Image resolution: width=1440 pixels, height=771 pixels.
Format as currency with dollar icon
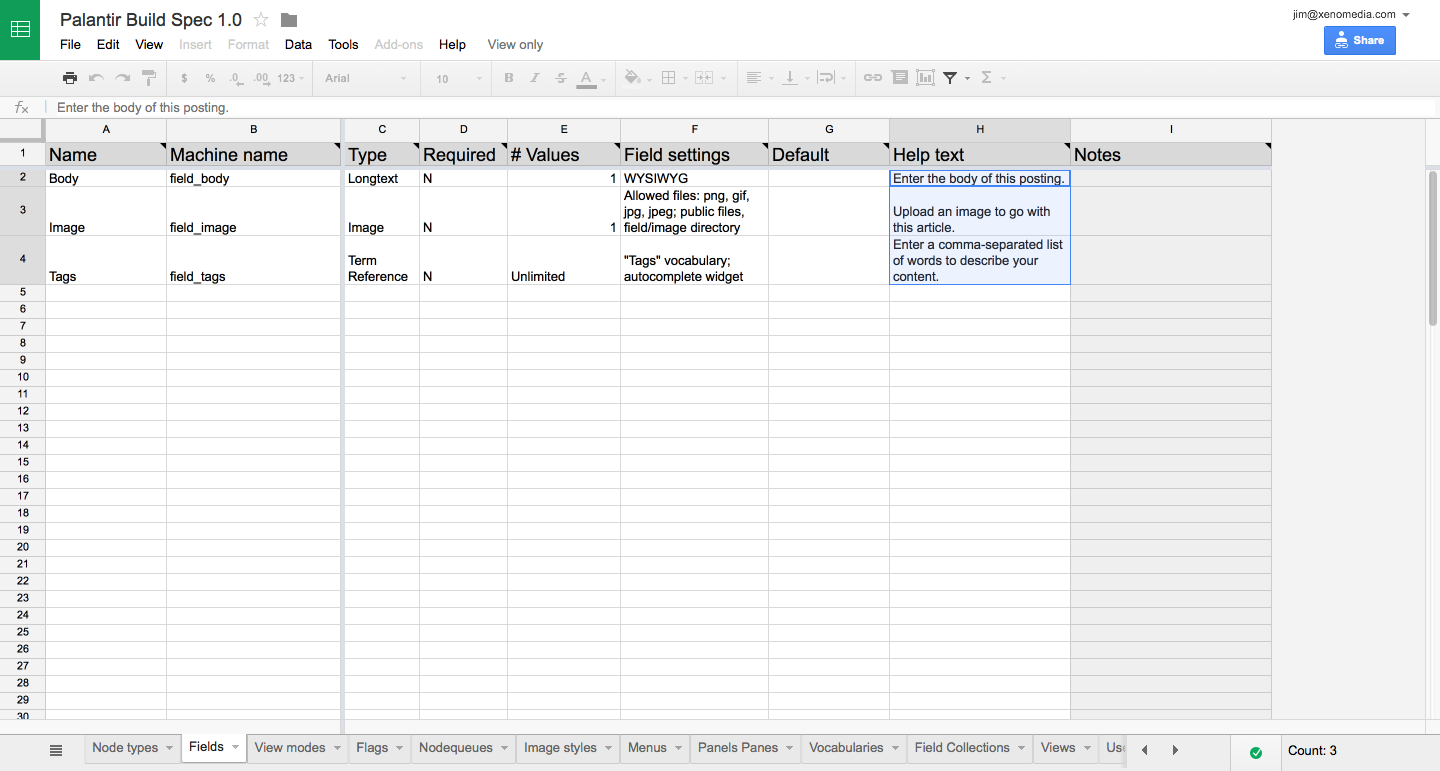184,78
